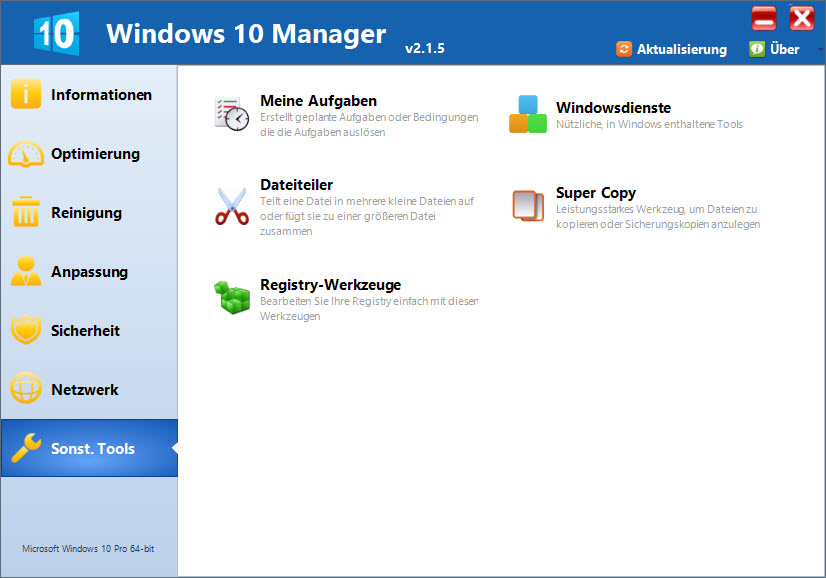826x578 pixels.
Task: Open the Optimierung section
Action: 90,154
